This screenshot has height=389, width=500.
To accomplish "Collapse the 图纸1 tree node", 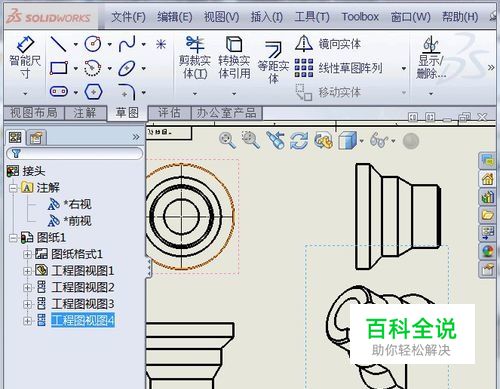I will (13, 238).
